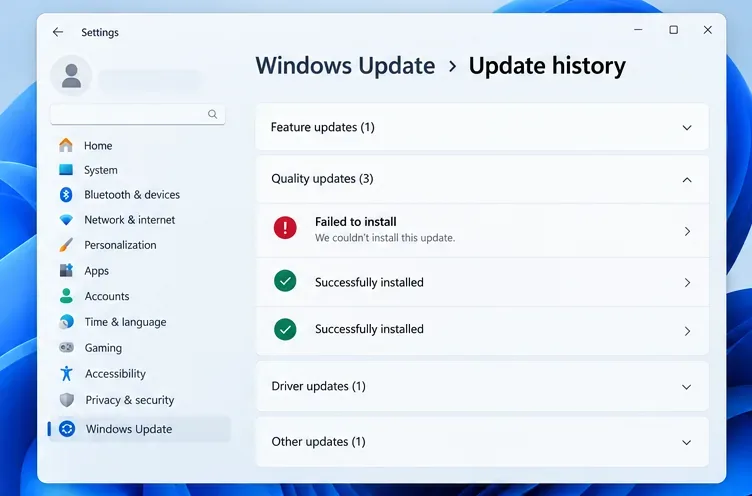
Task: Go to Privacy & security
Action: click(129, 400)
